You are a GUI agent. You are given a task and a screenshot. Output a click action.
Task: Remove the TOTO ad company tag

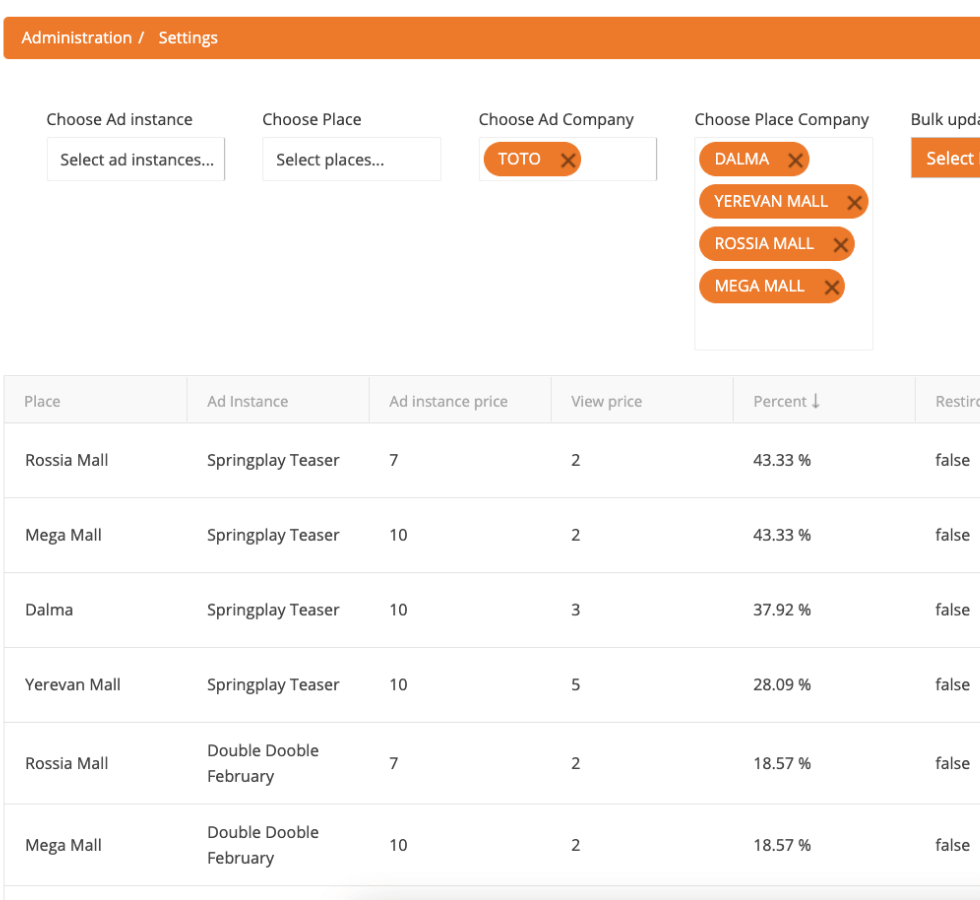[x=567, y=159]
